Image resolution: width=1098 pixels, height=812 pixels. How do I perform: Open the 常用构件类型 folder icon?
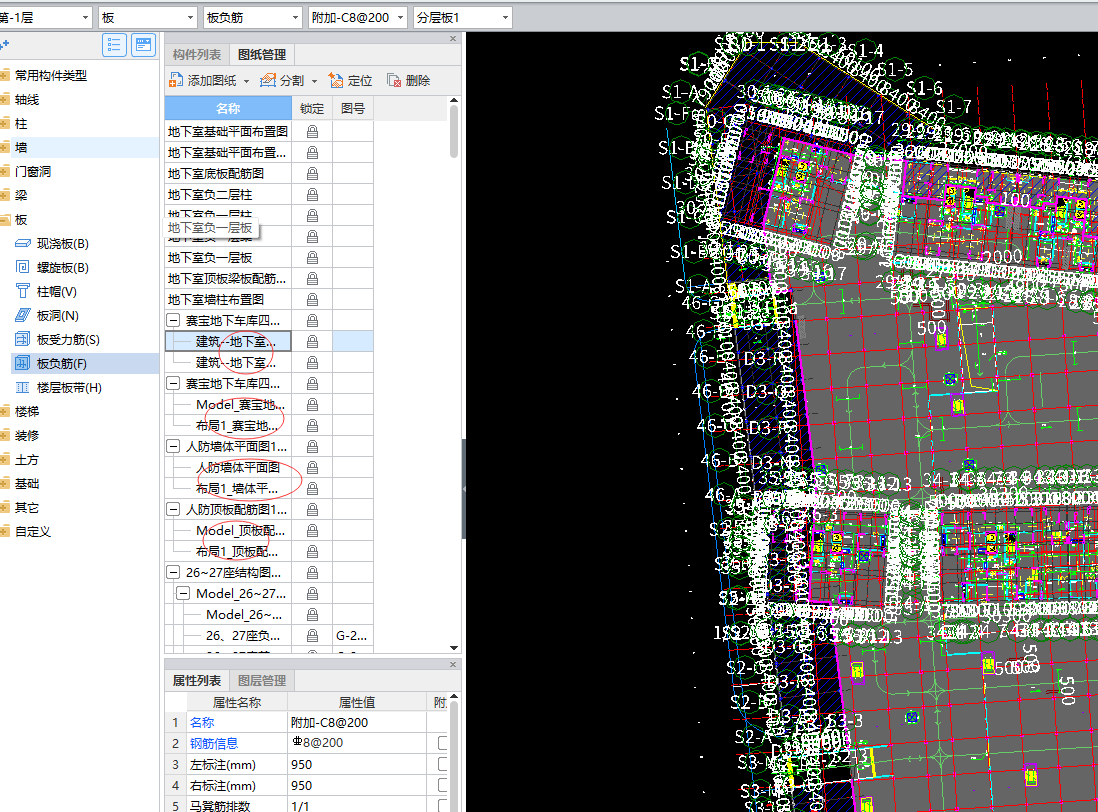[5, 75]
